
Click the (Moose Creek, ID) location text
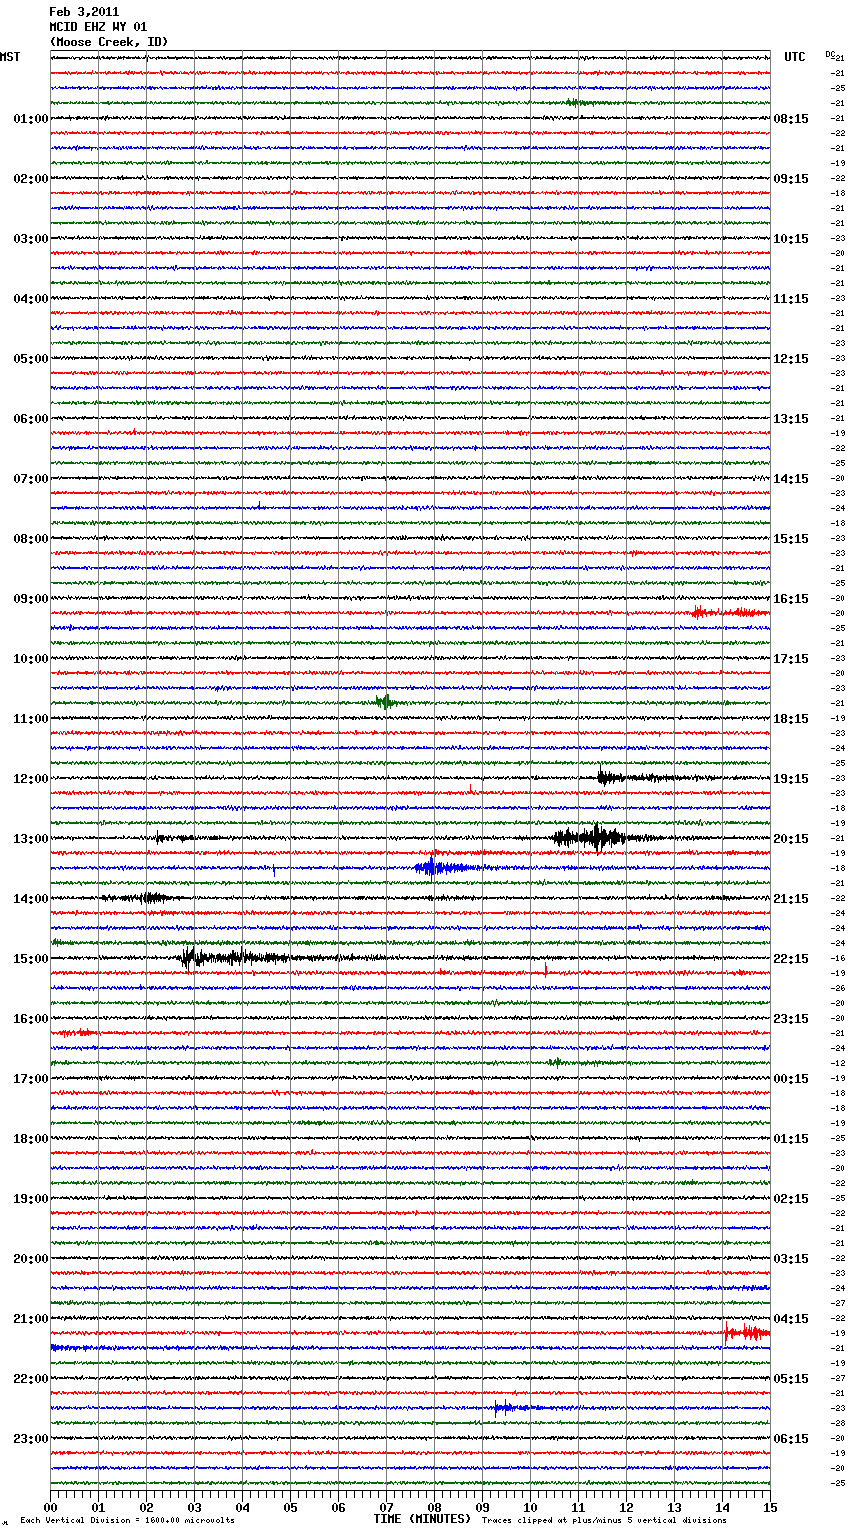click(108, 42)
